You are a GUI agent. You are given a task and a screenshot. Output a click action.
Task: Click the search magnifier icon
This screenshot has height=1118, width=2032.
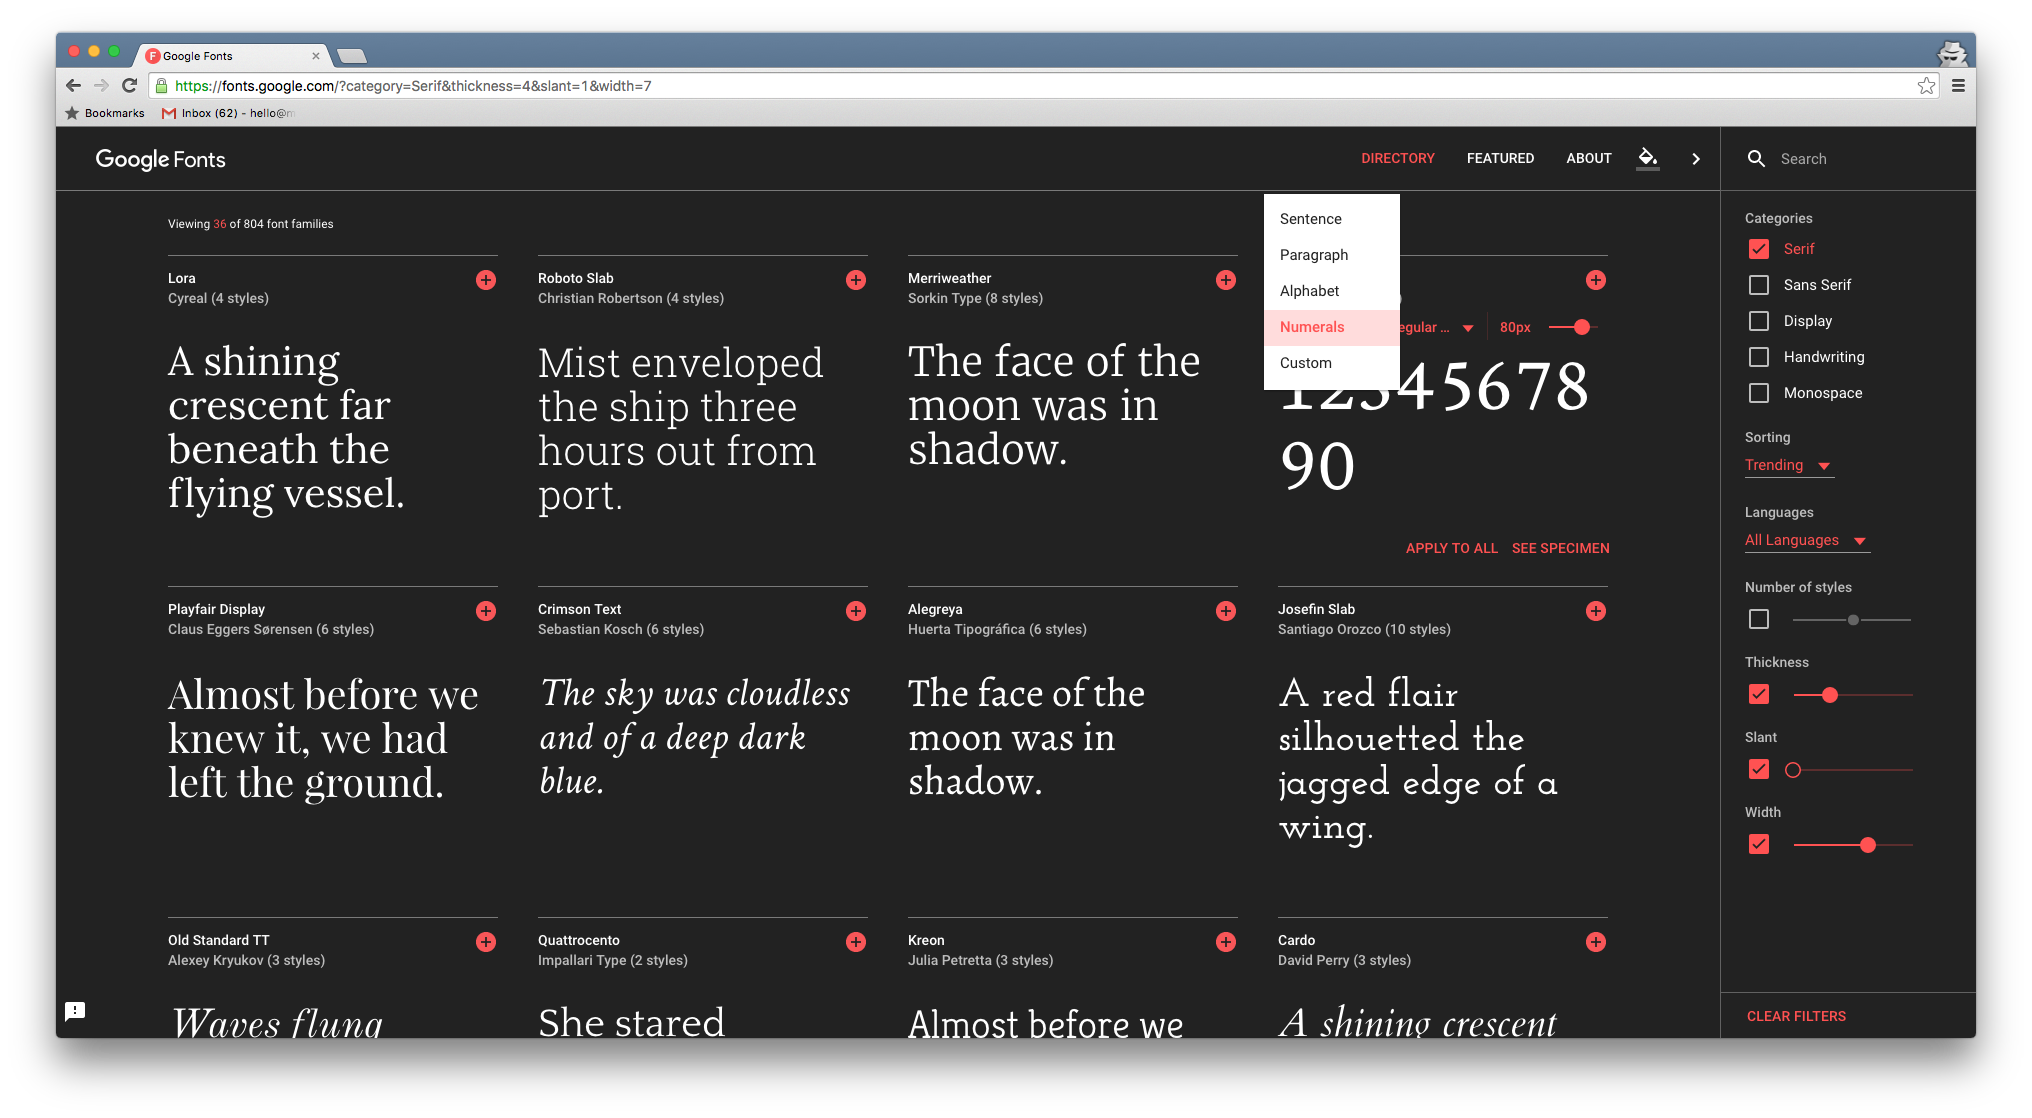click(1756, 159)
